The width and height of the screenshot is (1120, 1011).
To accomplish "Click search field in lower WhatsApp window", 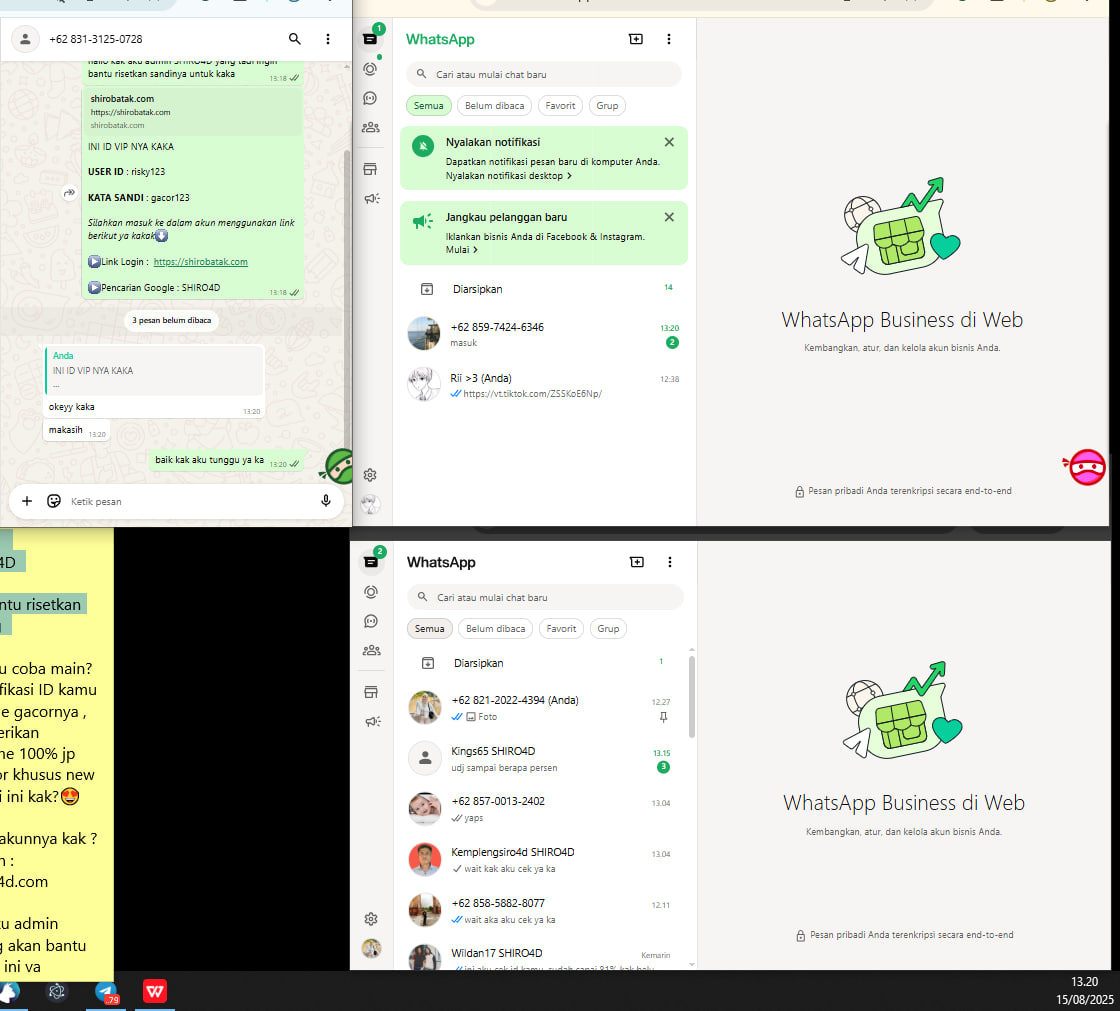I will coord(545,597).
